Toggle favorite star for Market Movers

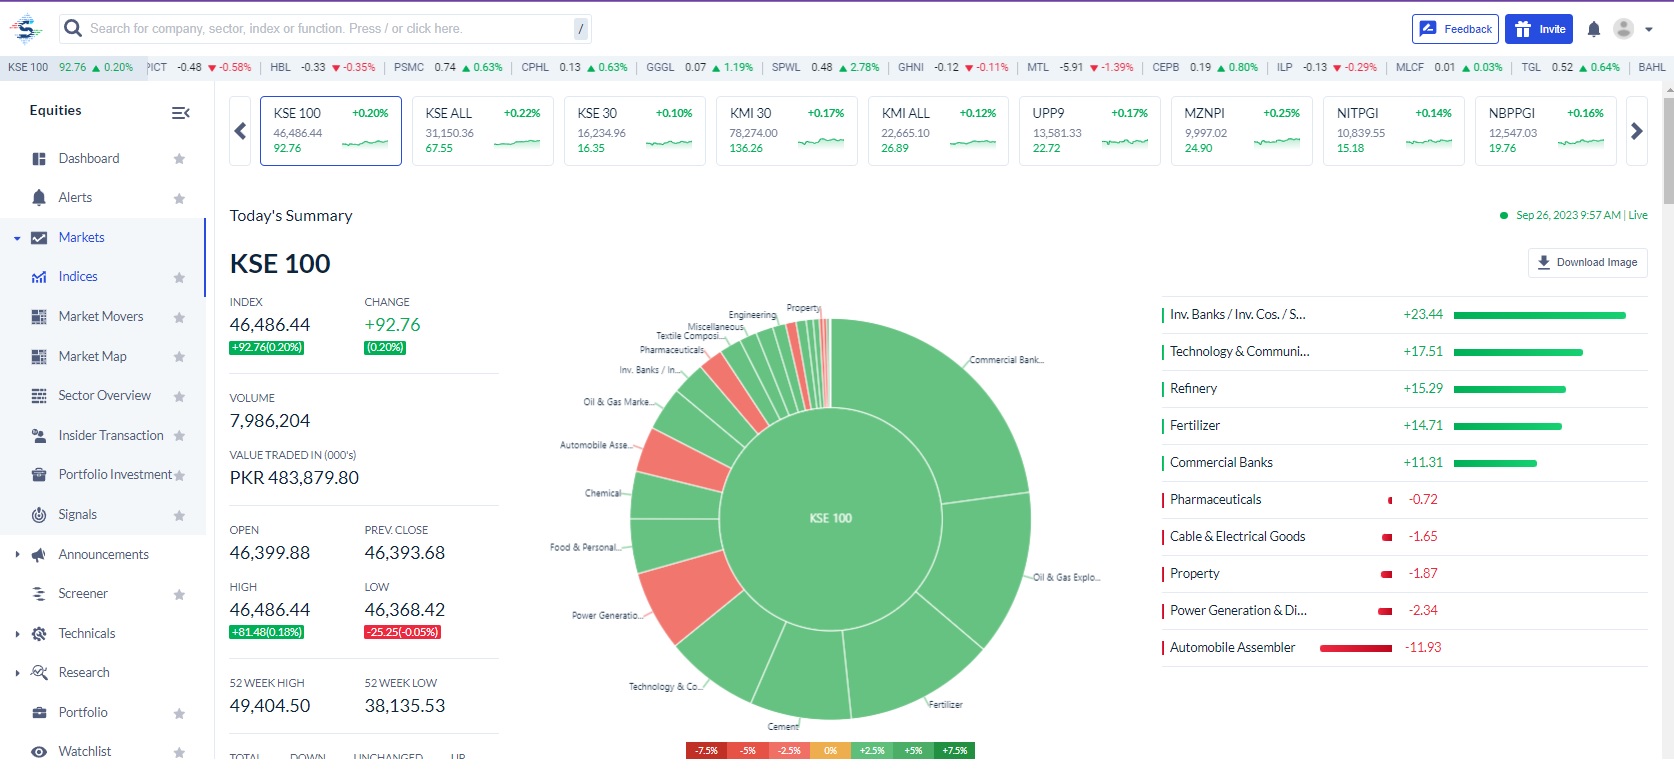tap(179, 318)
